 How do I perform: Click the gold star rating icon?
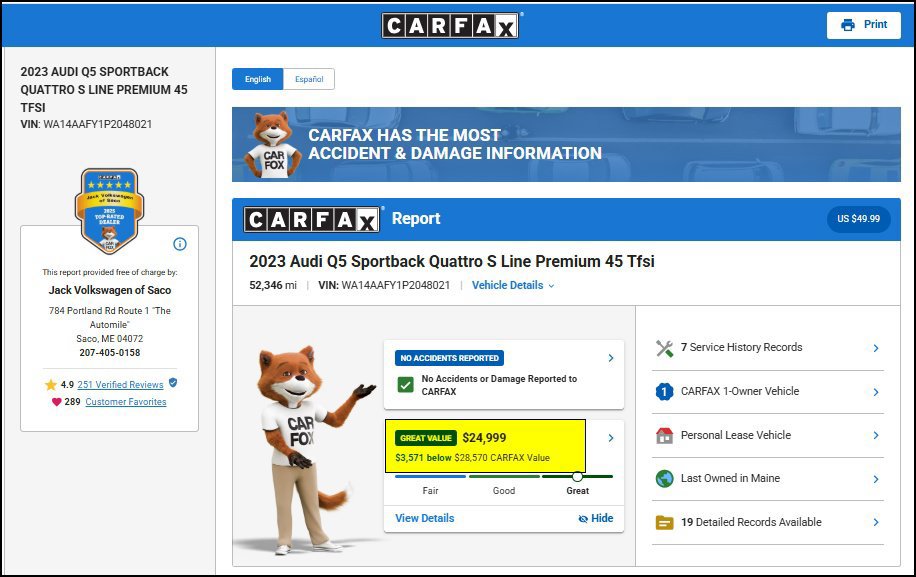coord(51,384)
